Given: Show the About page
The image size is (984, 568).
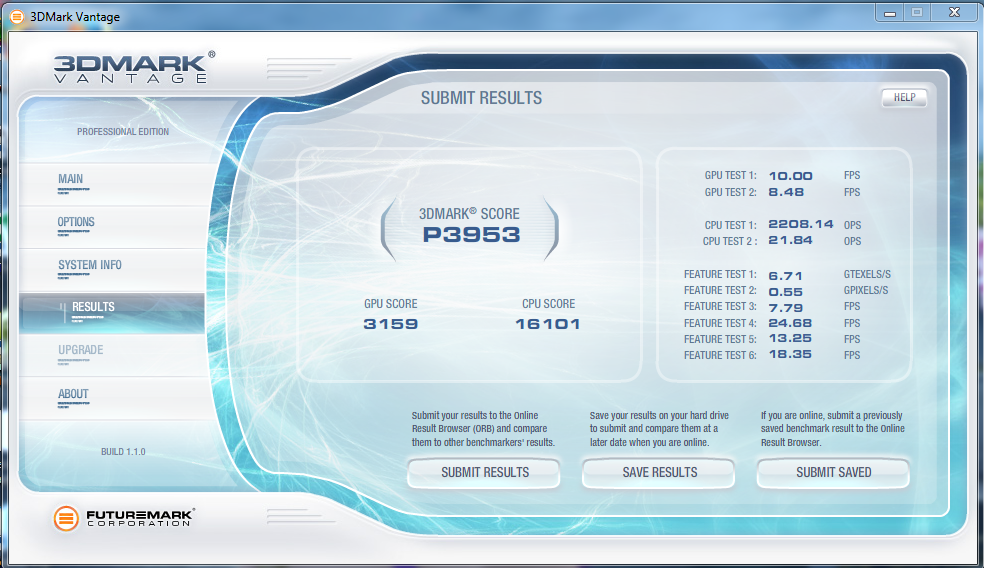Looking at the screenshot, I should pos(73,394).
